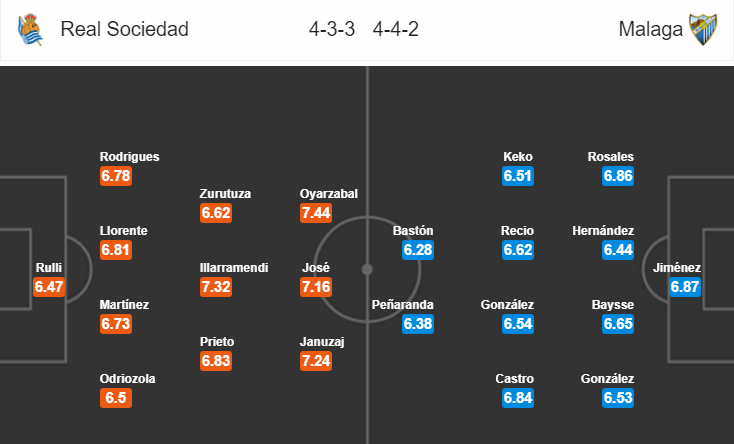Open player Odriozola's name

click(x=127, y=378)
